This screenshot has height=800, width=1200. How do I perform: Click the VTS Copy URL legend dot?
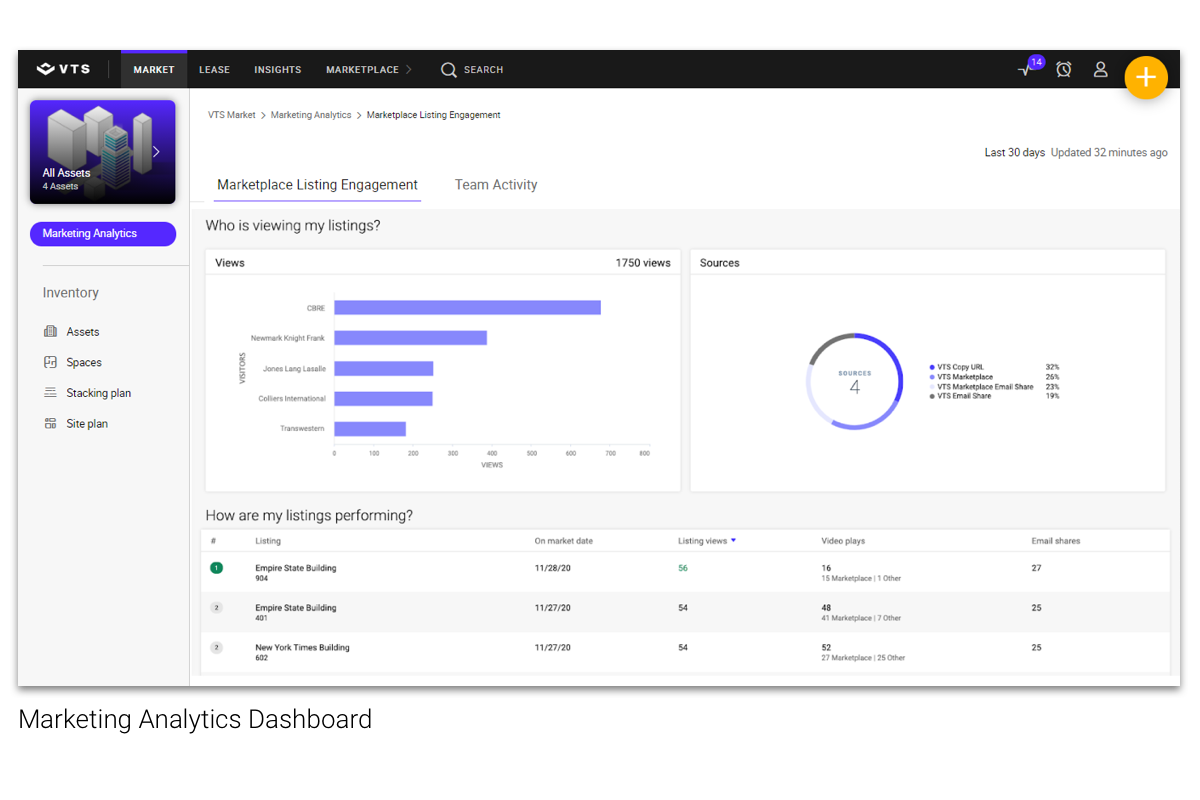[x=933, y=367]
